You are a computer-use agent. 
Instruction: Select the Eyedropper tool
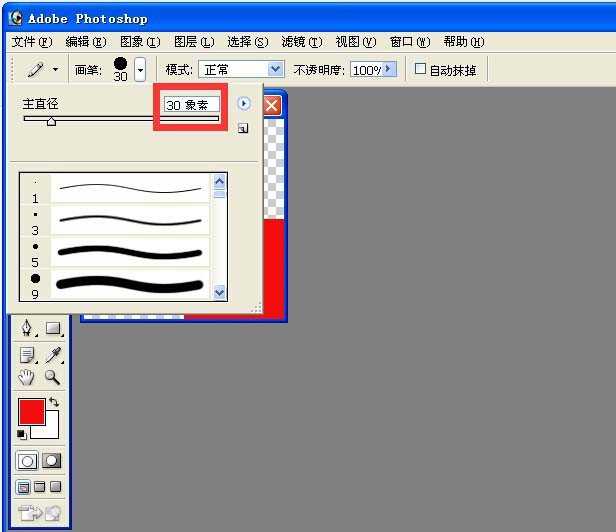click(x=53, y=354)
